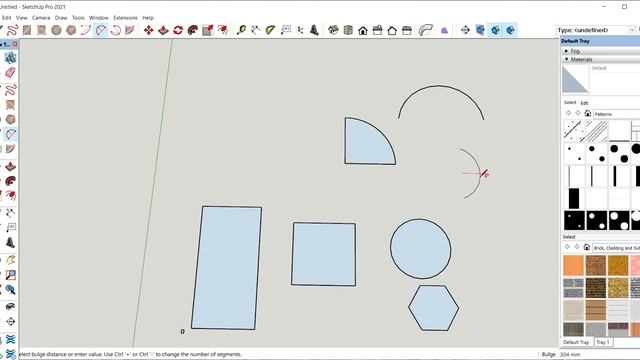
Task: Switch to Left view
Action: pos(407,30)
